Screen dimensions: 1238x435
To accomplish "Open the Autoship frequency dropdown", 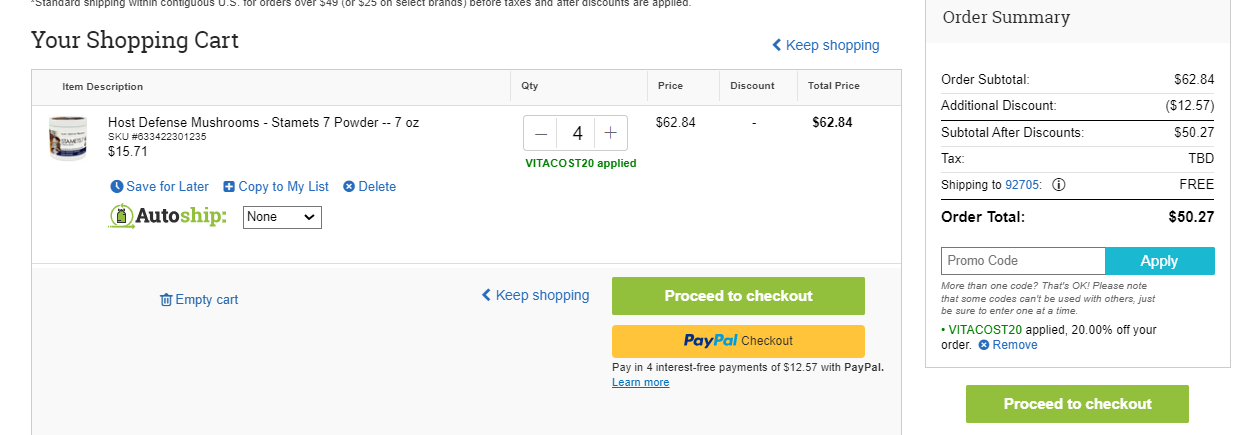I will tap(282, 217).
